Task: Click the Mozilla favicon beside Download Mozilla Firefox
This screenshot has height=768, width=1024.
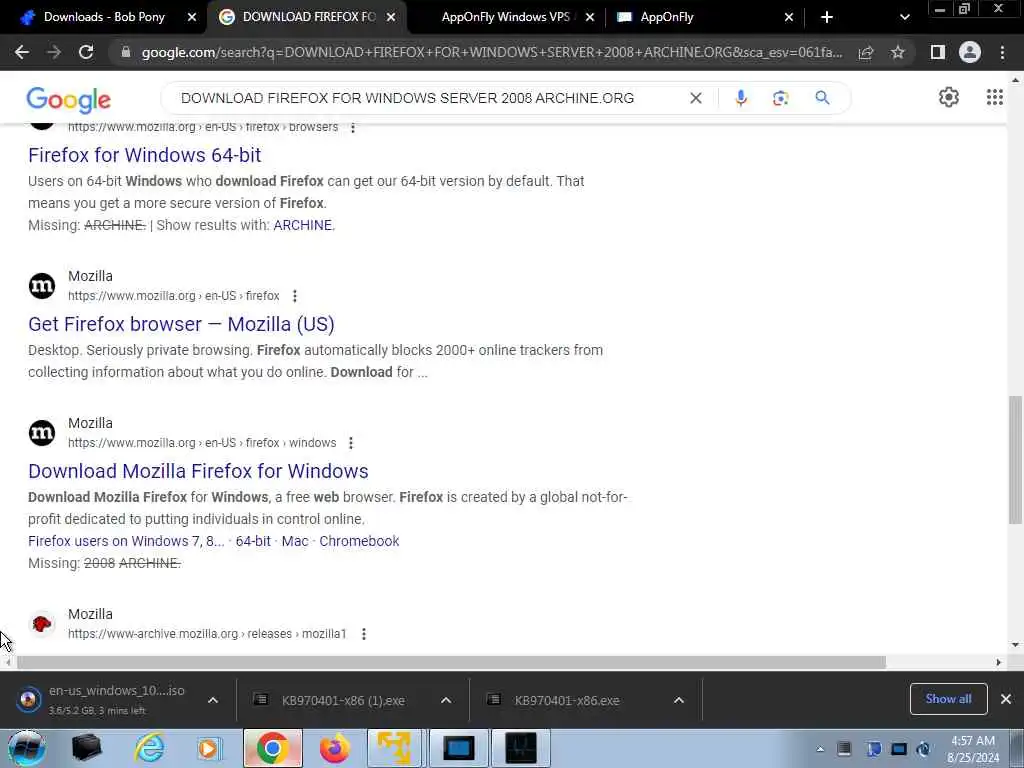Action: click(42, 433)
